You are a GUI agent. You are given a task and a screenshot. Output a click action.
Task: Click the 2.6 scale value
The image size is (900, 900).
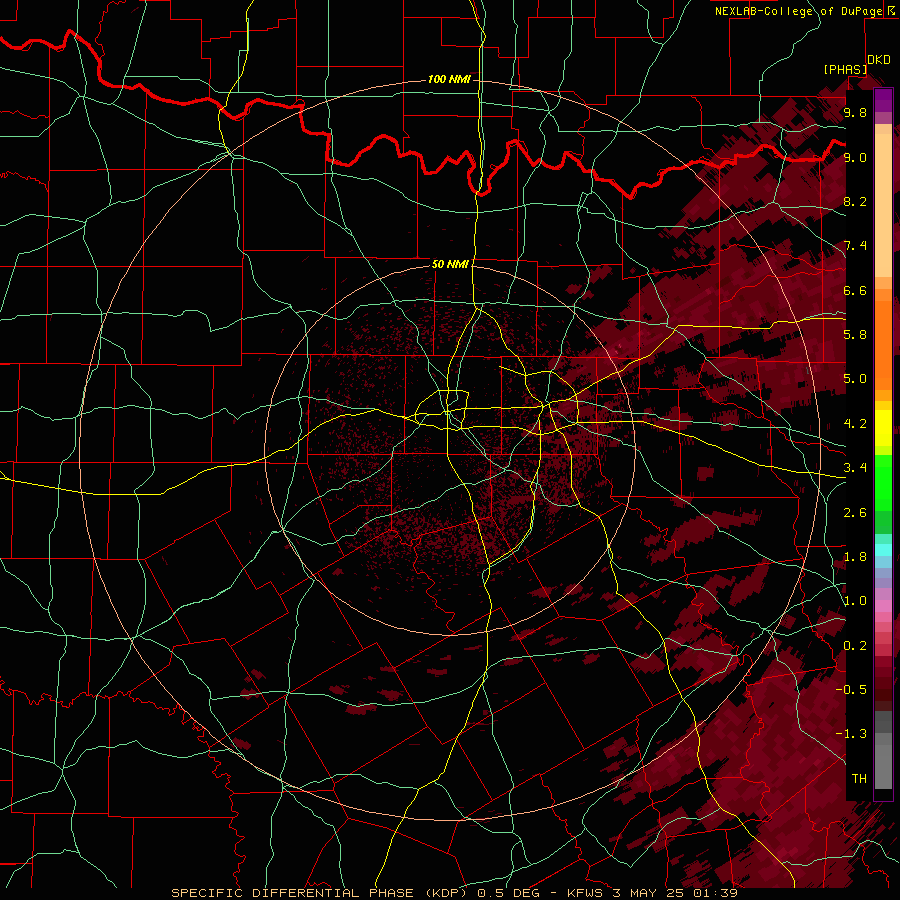pyautogui.click(x=855, y=513)
